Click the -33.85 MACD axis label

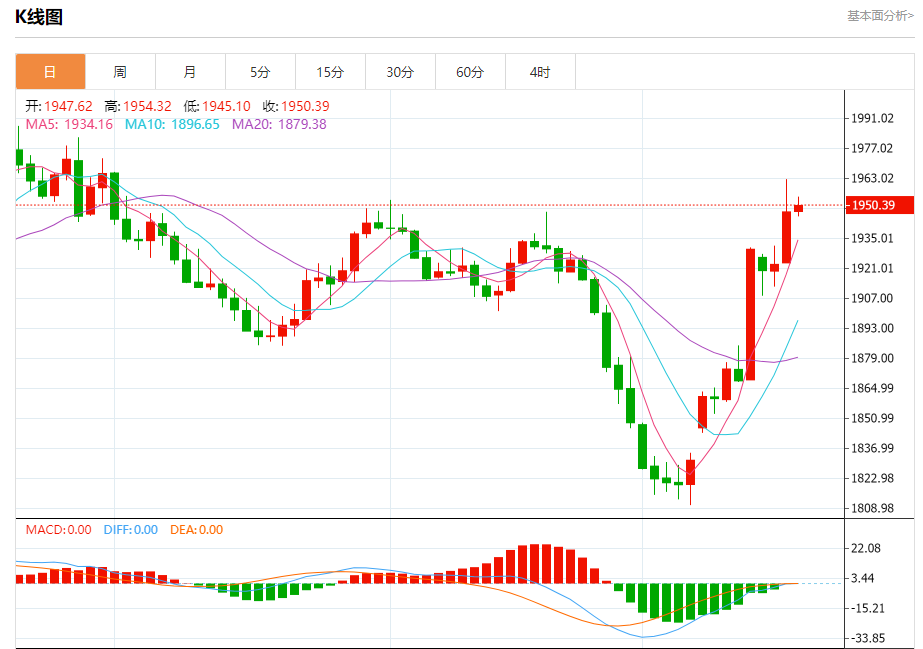point(868,638)
